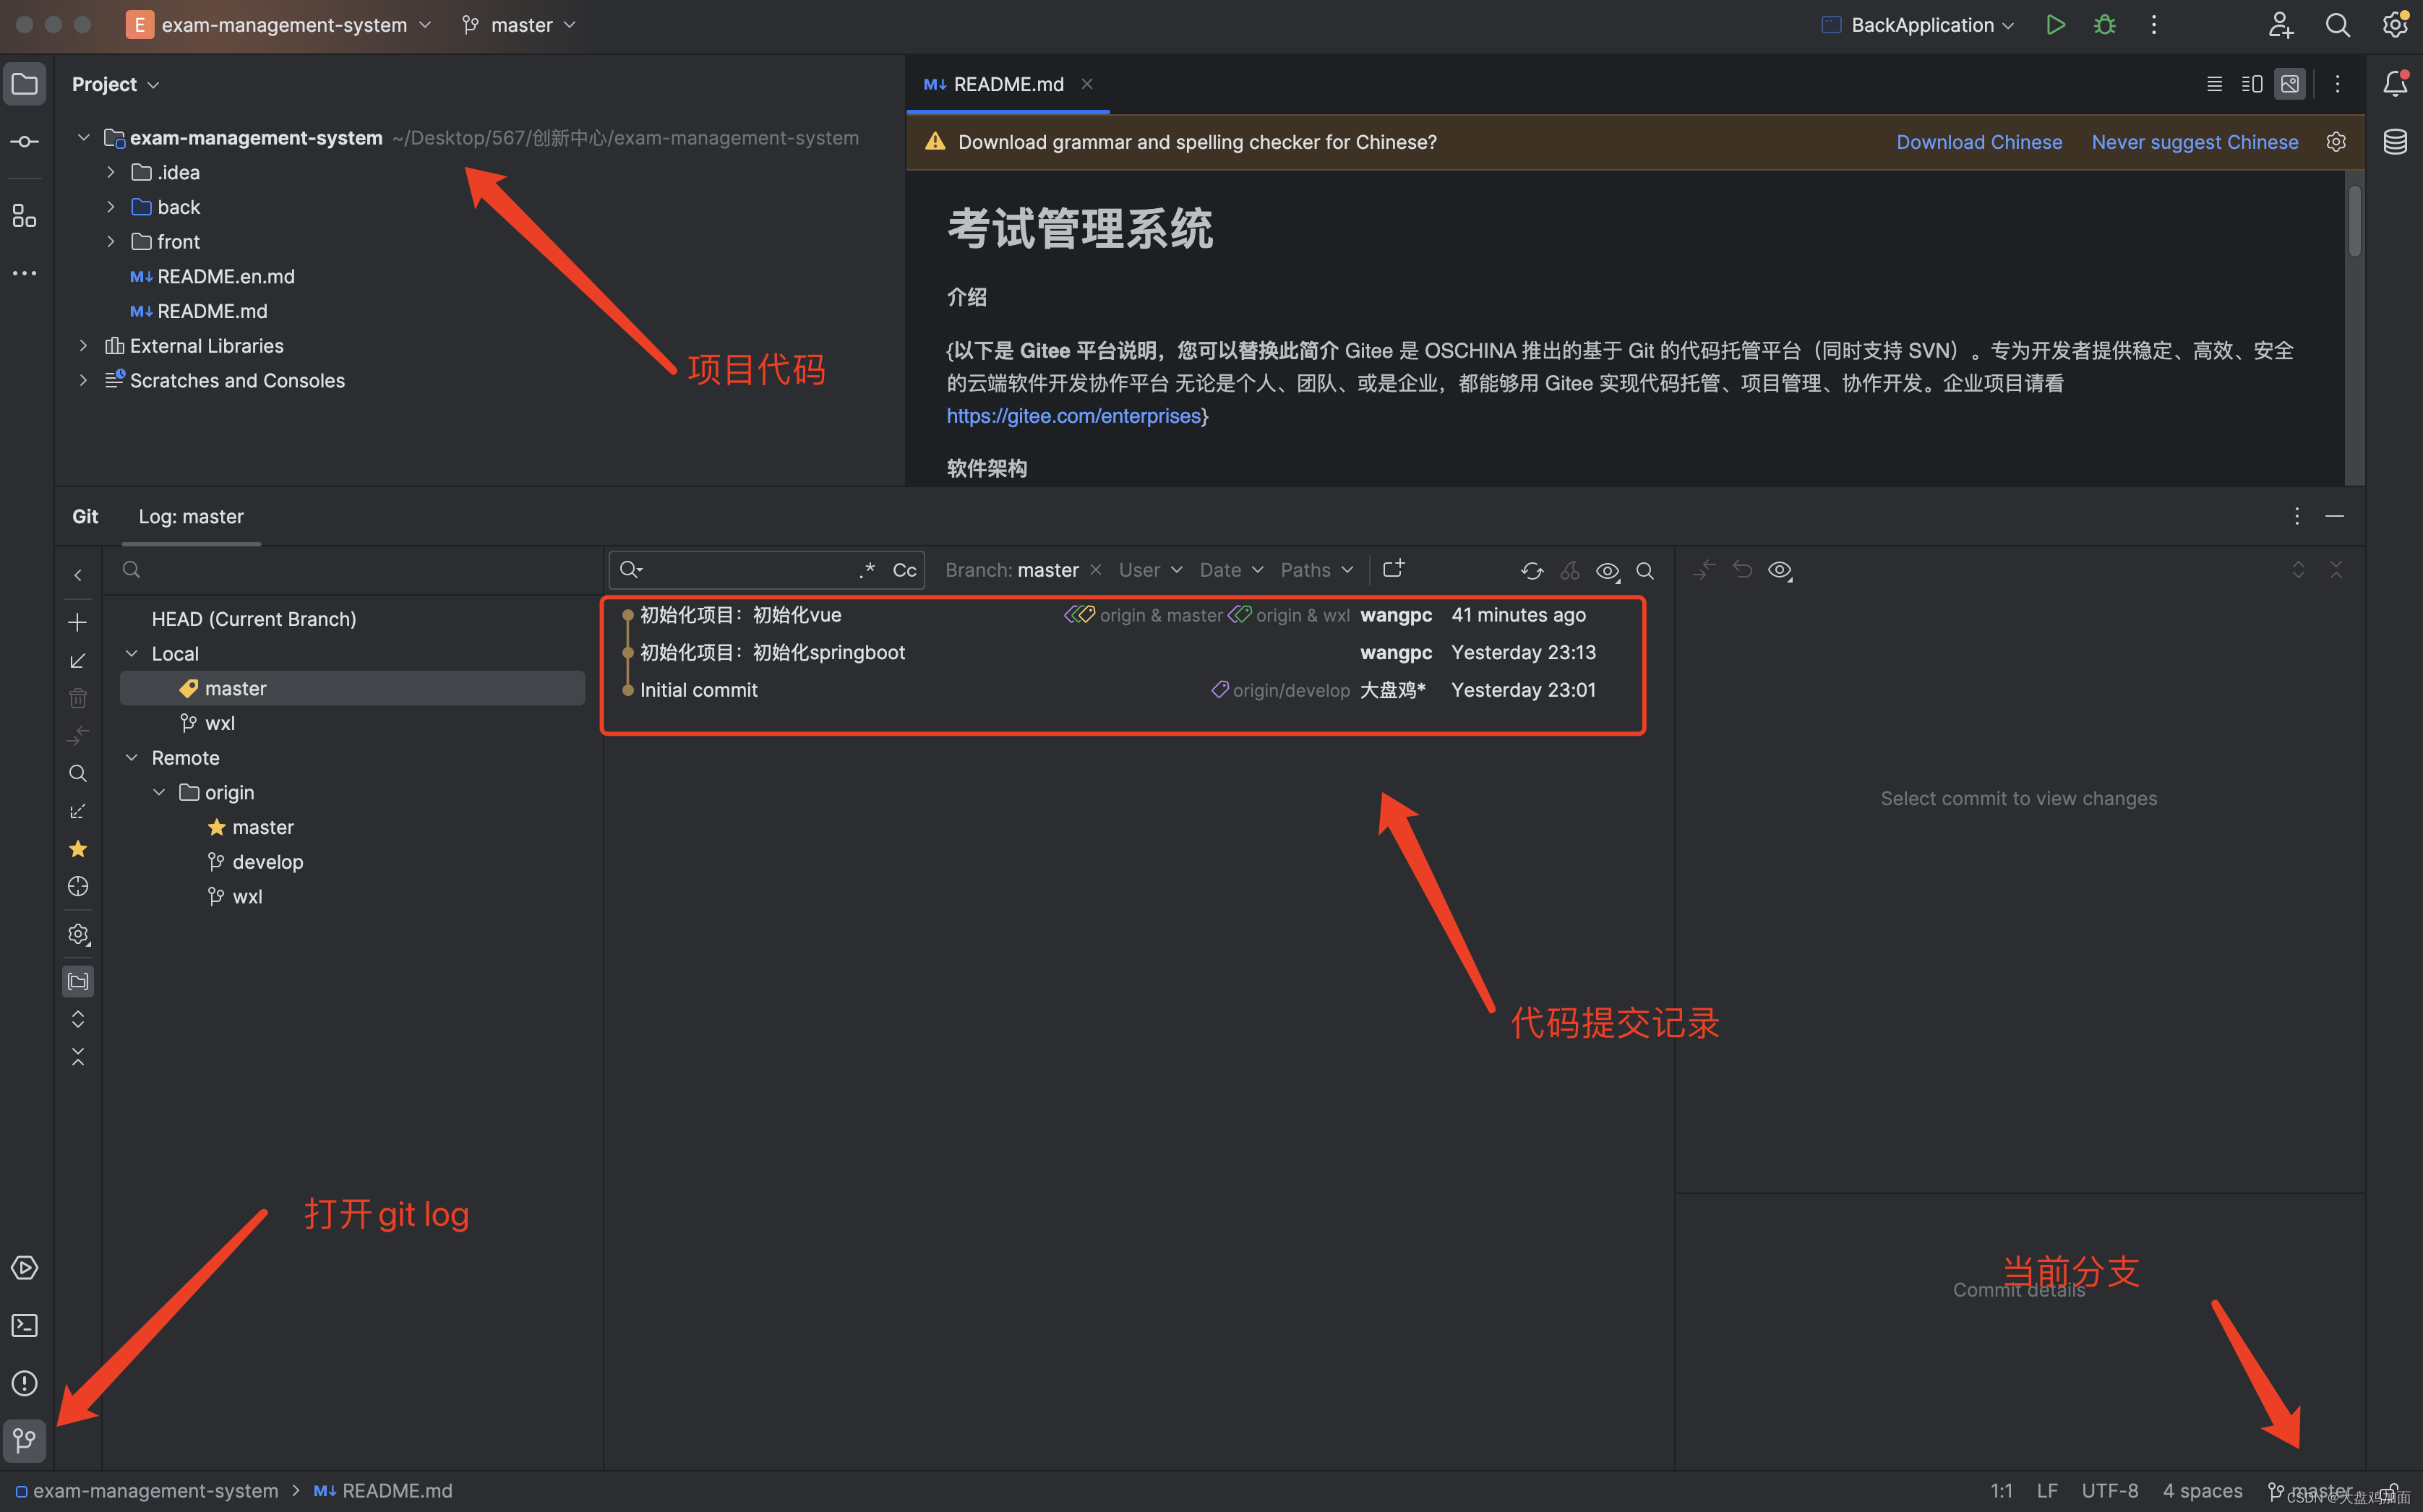Image resolution: width=2423 pixels, height=1512 pixels.
Task: Switch to the Log: master tab
Action: [x=191, y=517]
